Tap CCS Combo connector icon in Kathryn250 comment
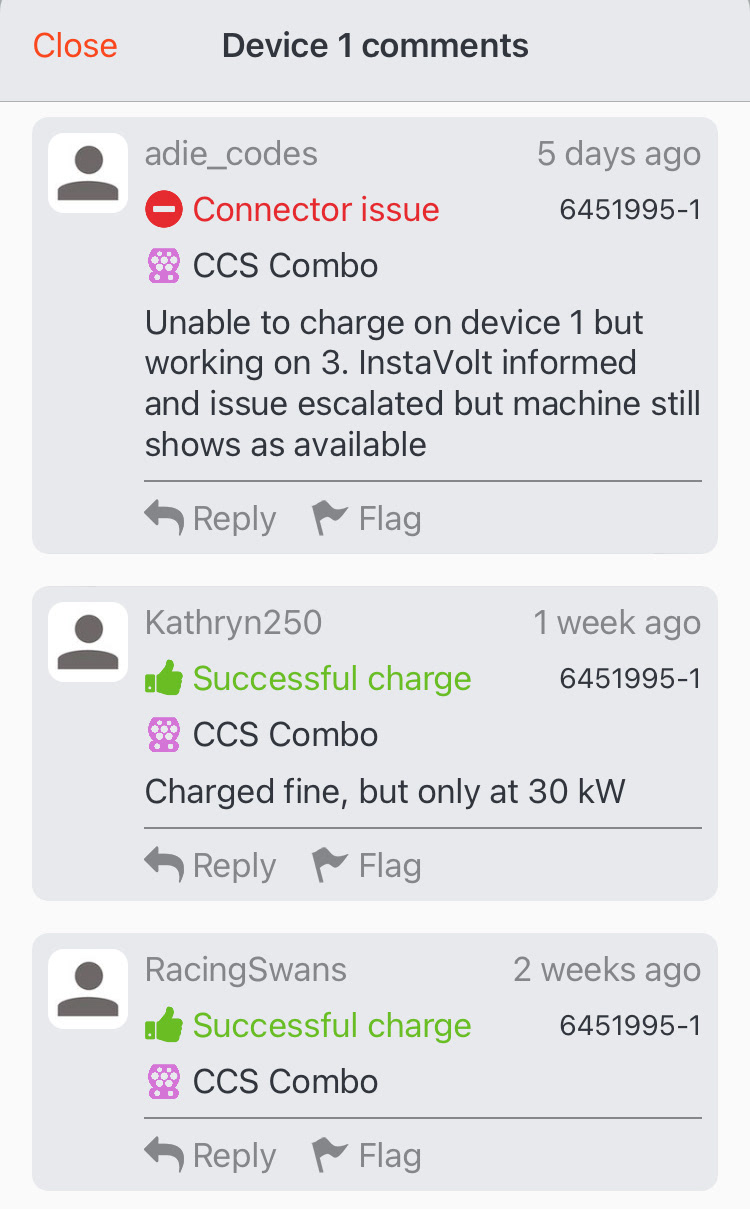The width and height of the screenshot is (750, 1209). click(163, 735)
